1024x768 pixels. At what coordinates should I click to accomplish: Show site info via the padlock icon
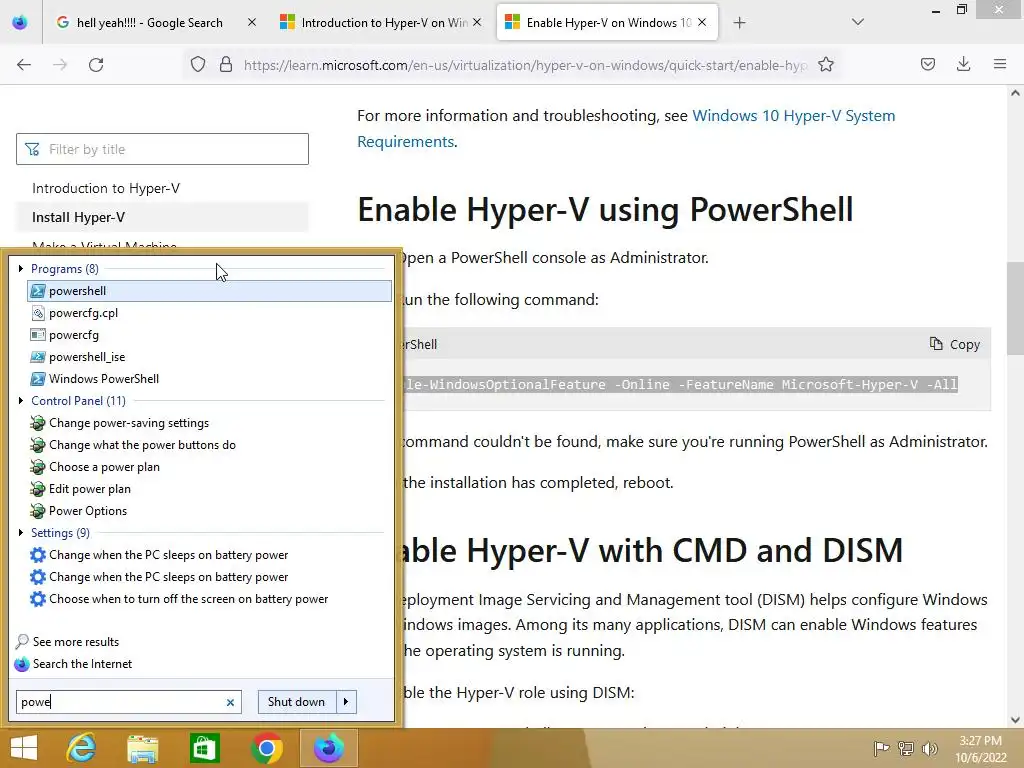pos(226,65)
